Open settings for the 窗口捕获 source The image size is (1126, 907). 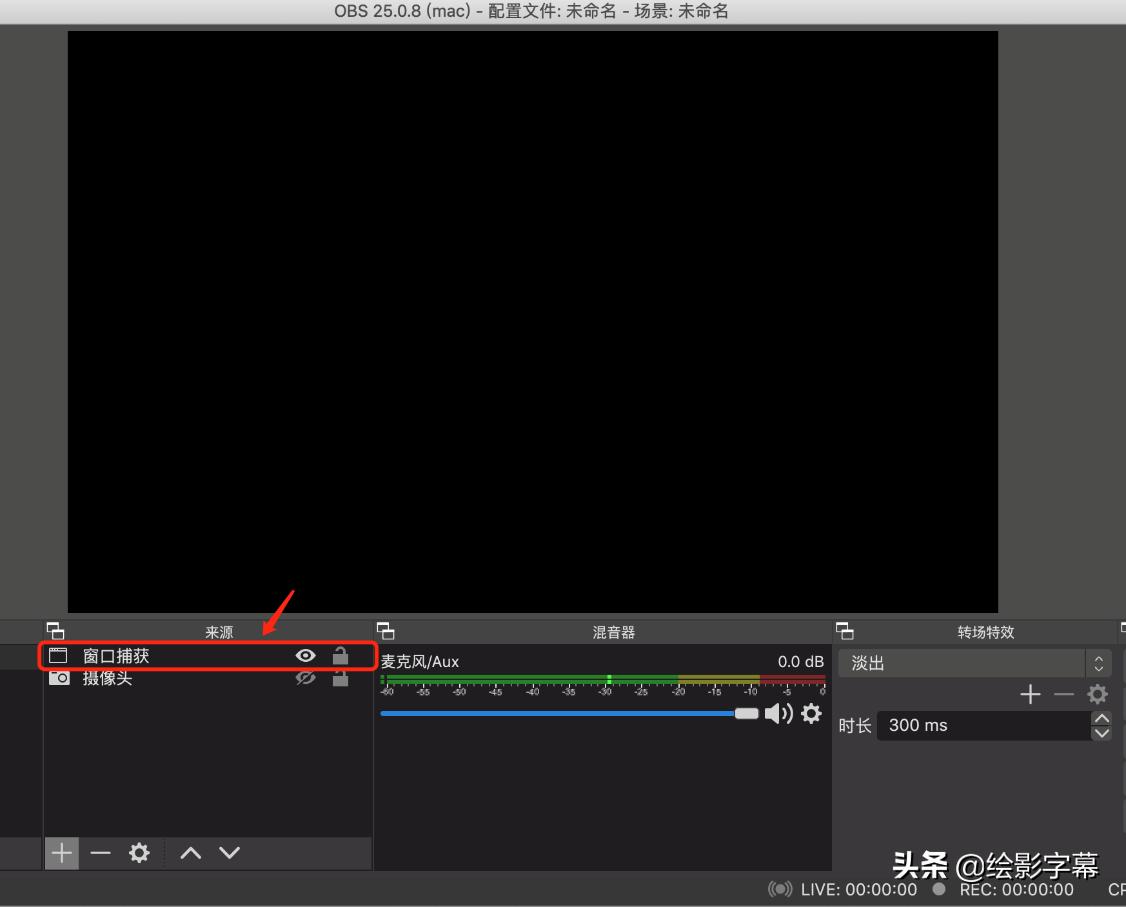click(x=139, y=853)
